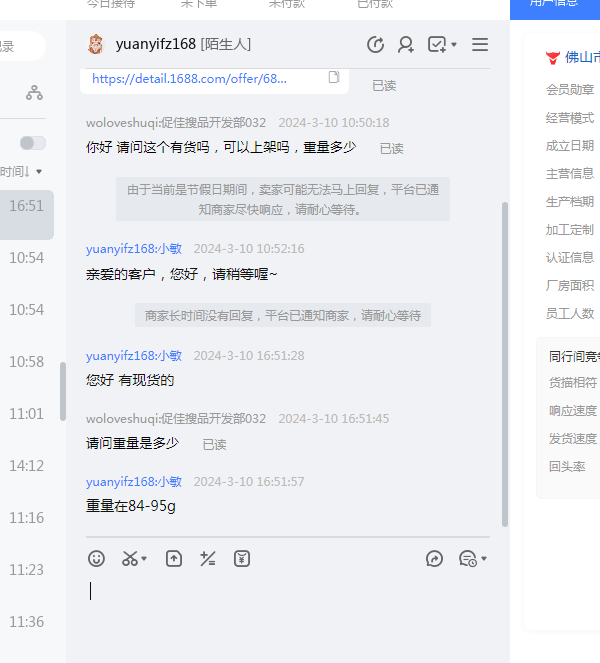This screenshot has width=600, height=663.
Task: Toggle the switch in left sidebar
Action: 33,143
